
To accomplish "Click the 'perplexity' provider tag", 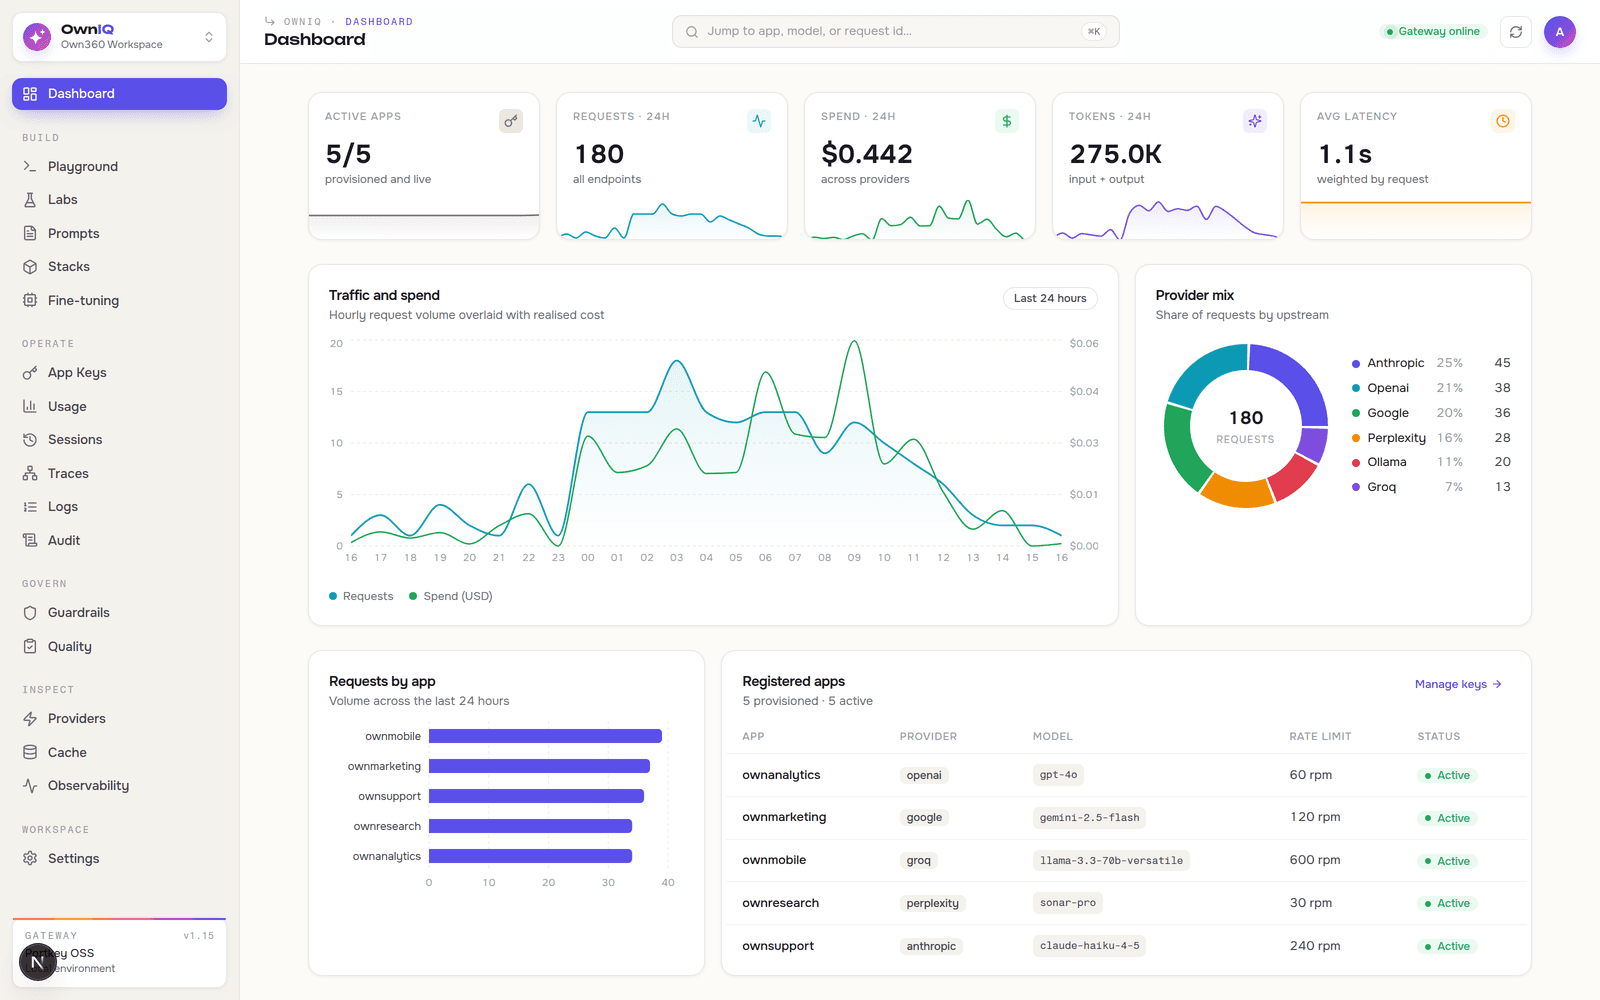I will pyautogui.click(x=932, y=903).
